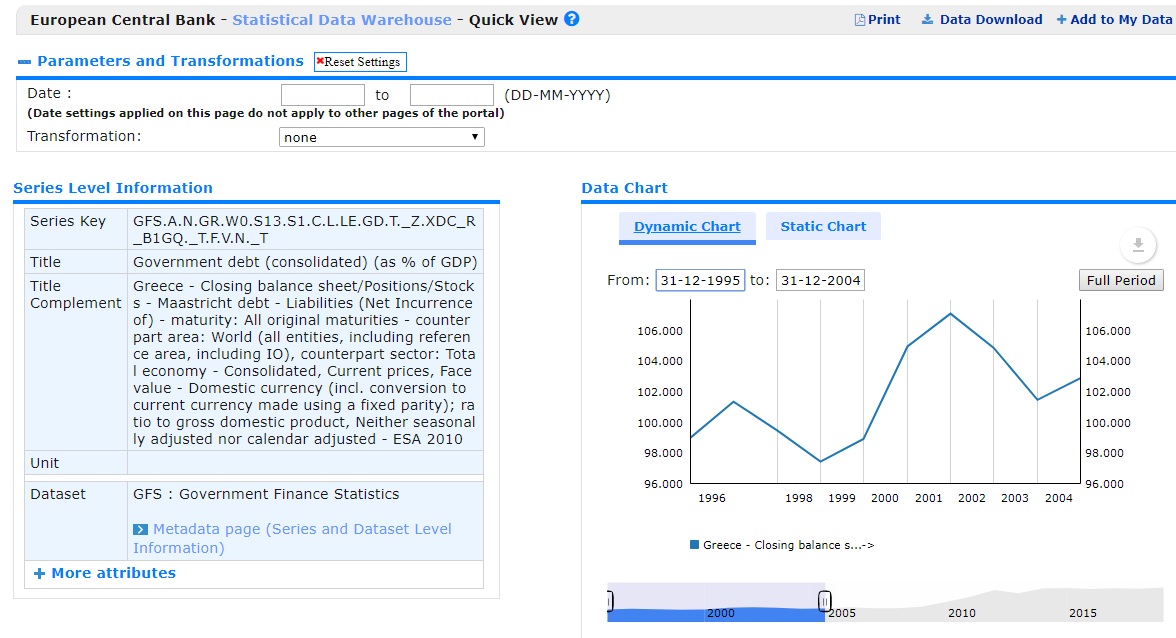The image size is (1176, 638).
Task: Click the 2010 mark on the range timeline
Action: tap(962, 613)
